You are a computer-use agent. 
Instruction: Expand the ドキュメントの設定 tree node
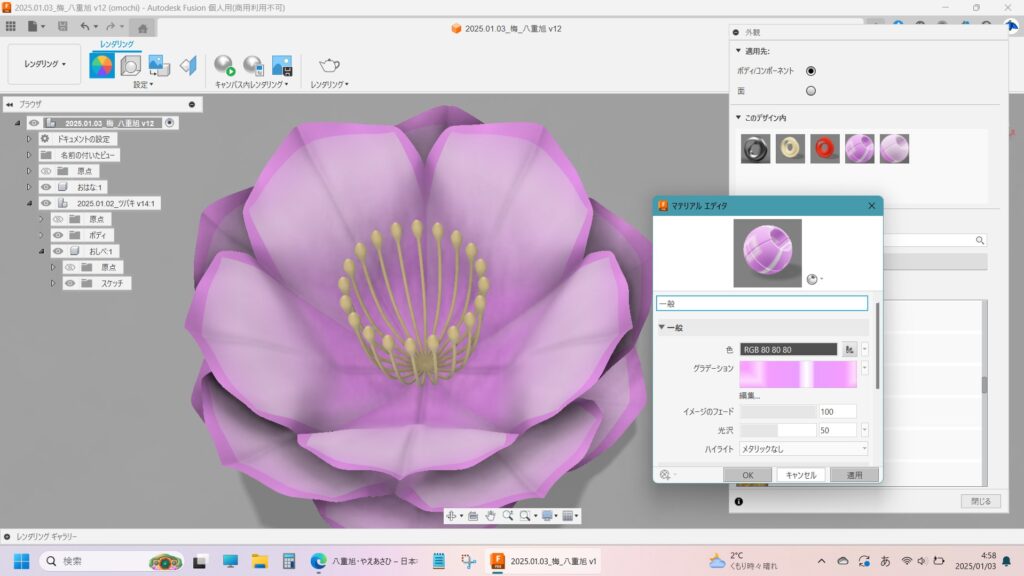(30, 139)
